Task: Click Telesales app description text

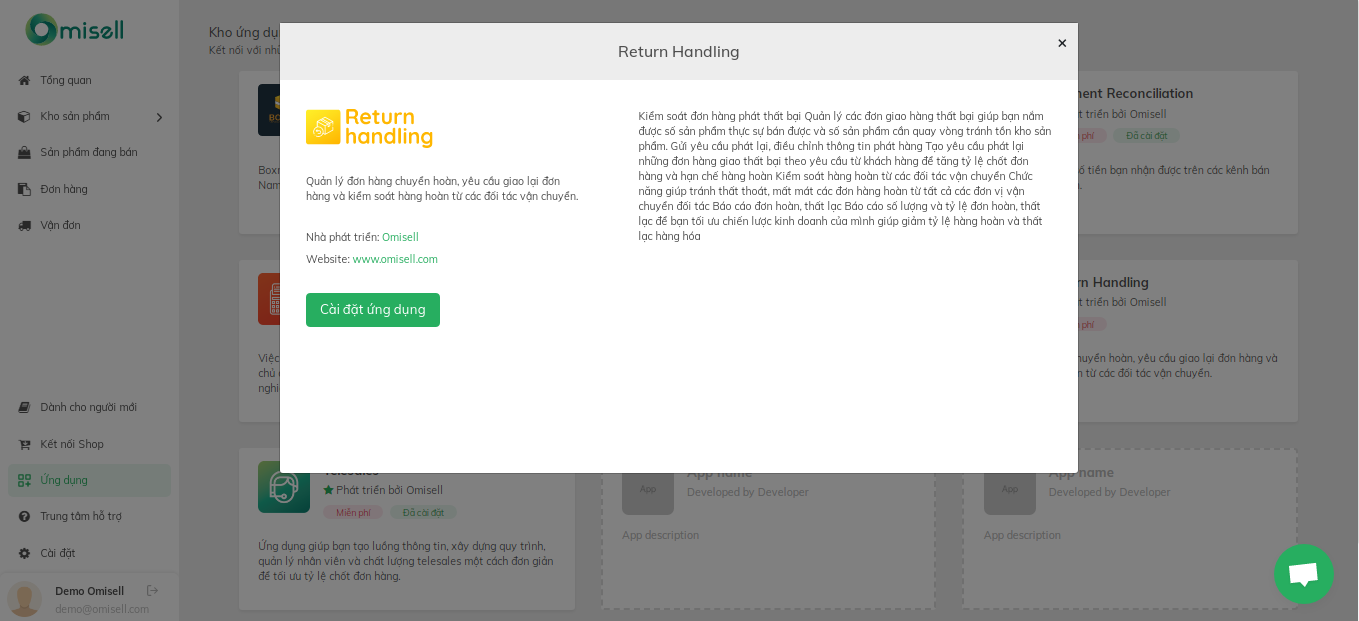Action: point(406,561)
